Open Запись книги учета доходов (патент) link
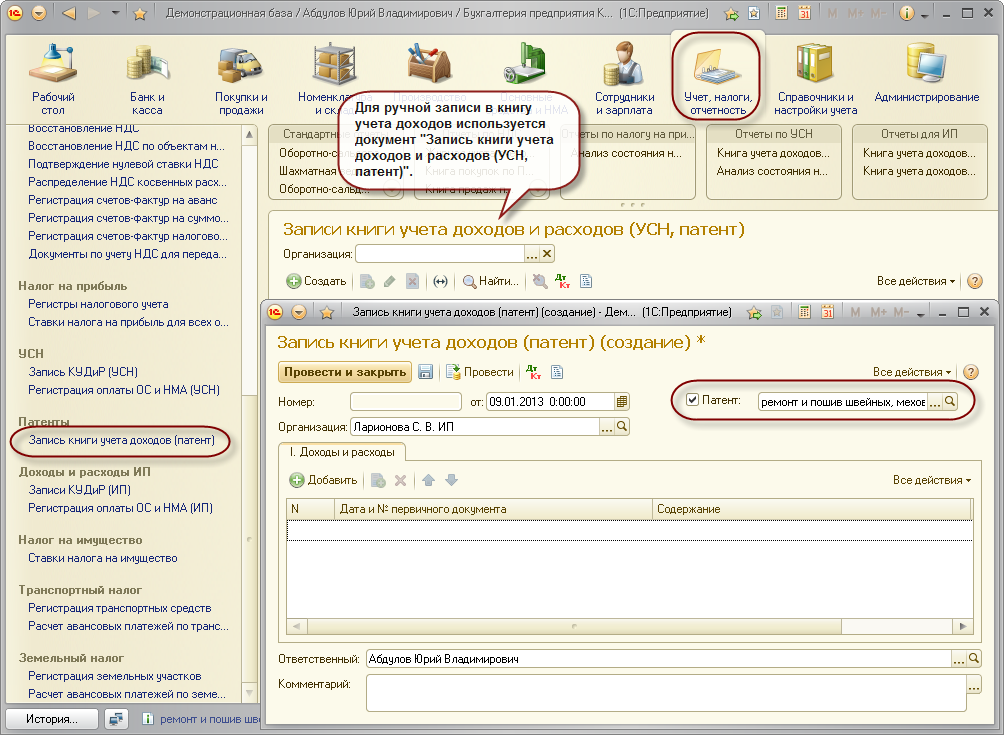The width and height of the screenshot is (1004, 735). click(122, 440)
